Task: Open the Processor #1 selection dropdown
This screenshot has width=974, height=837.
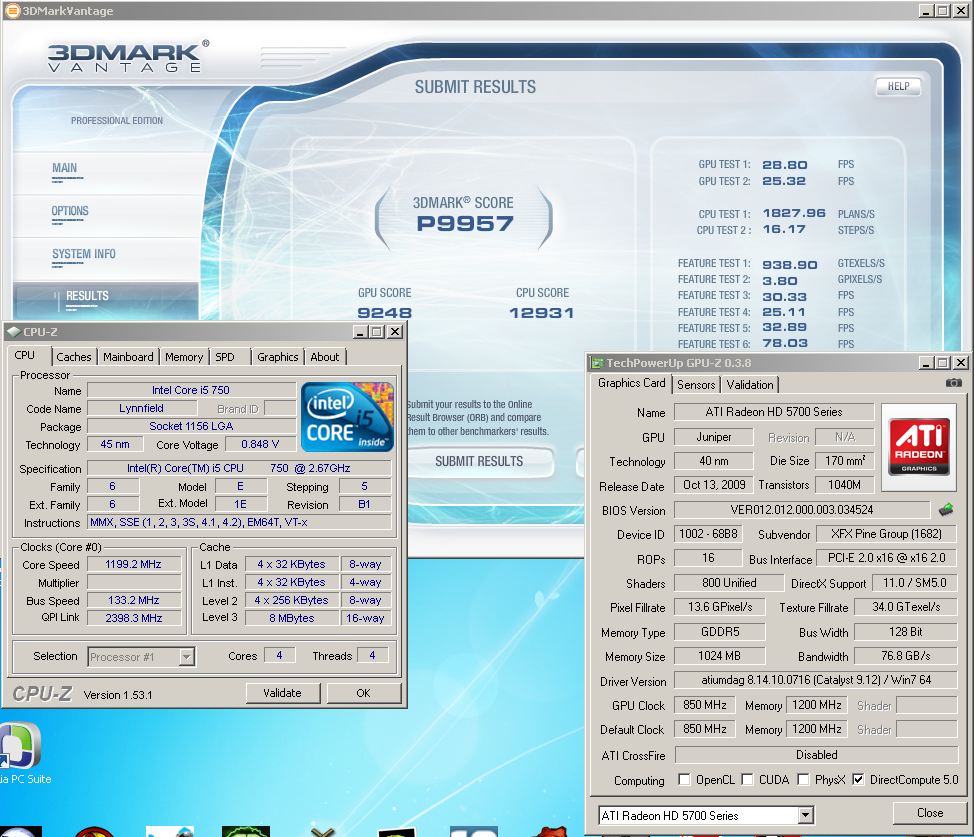Action: [187, 657]
